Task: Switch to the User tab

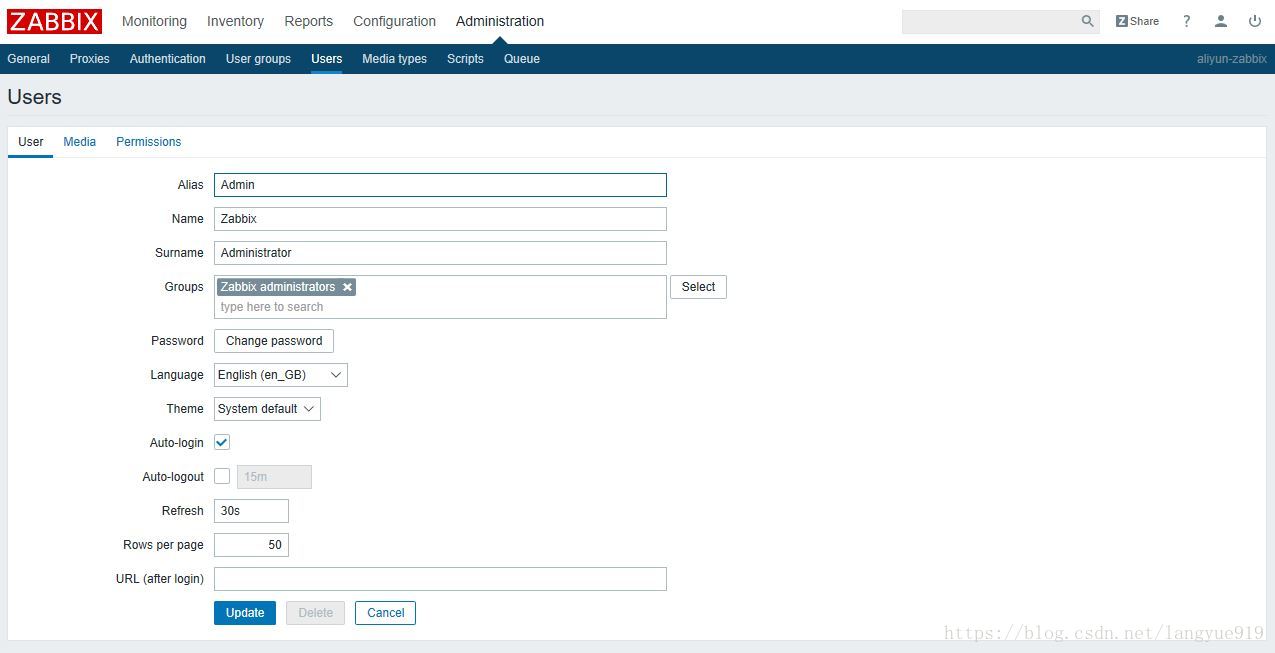Action: [31, 142]
